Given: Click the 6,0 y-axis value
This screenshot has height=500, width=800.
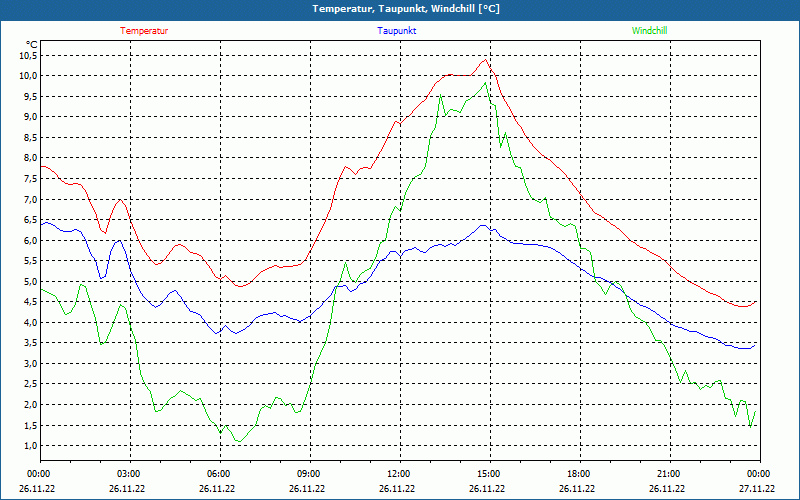Looking at the screenshot, I should (31, 240).
